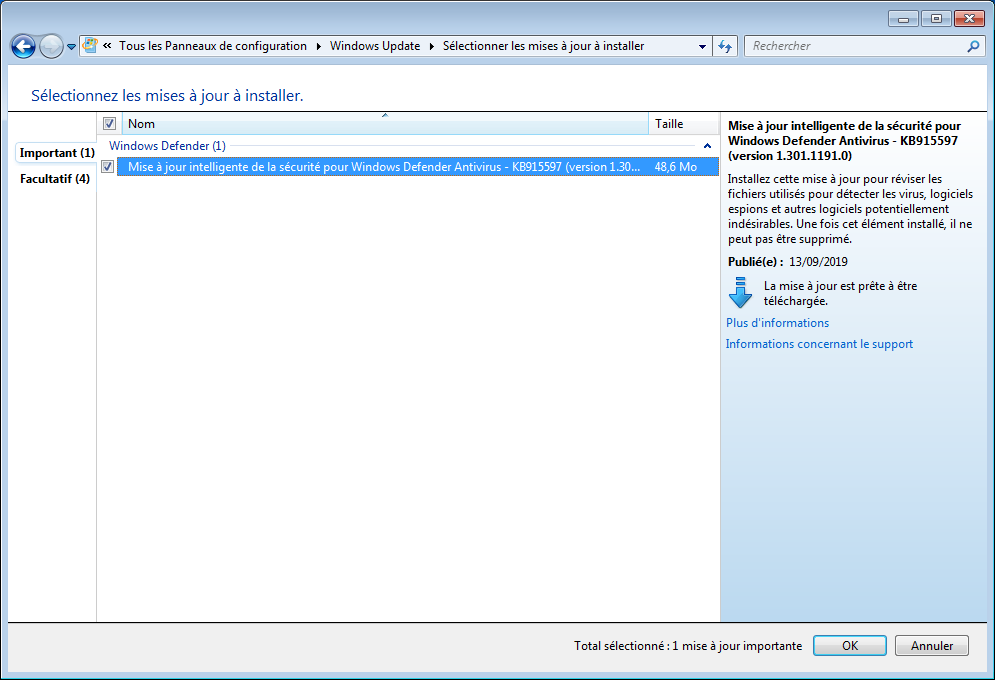Screen dimensions: 995x680
Task: Collapse the Windows Defender (1) group
Action: [708, 146]
